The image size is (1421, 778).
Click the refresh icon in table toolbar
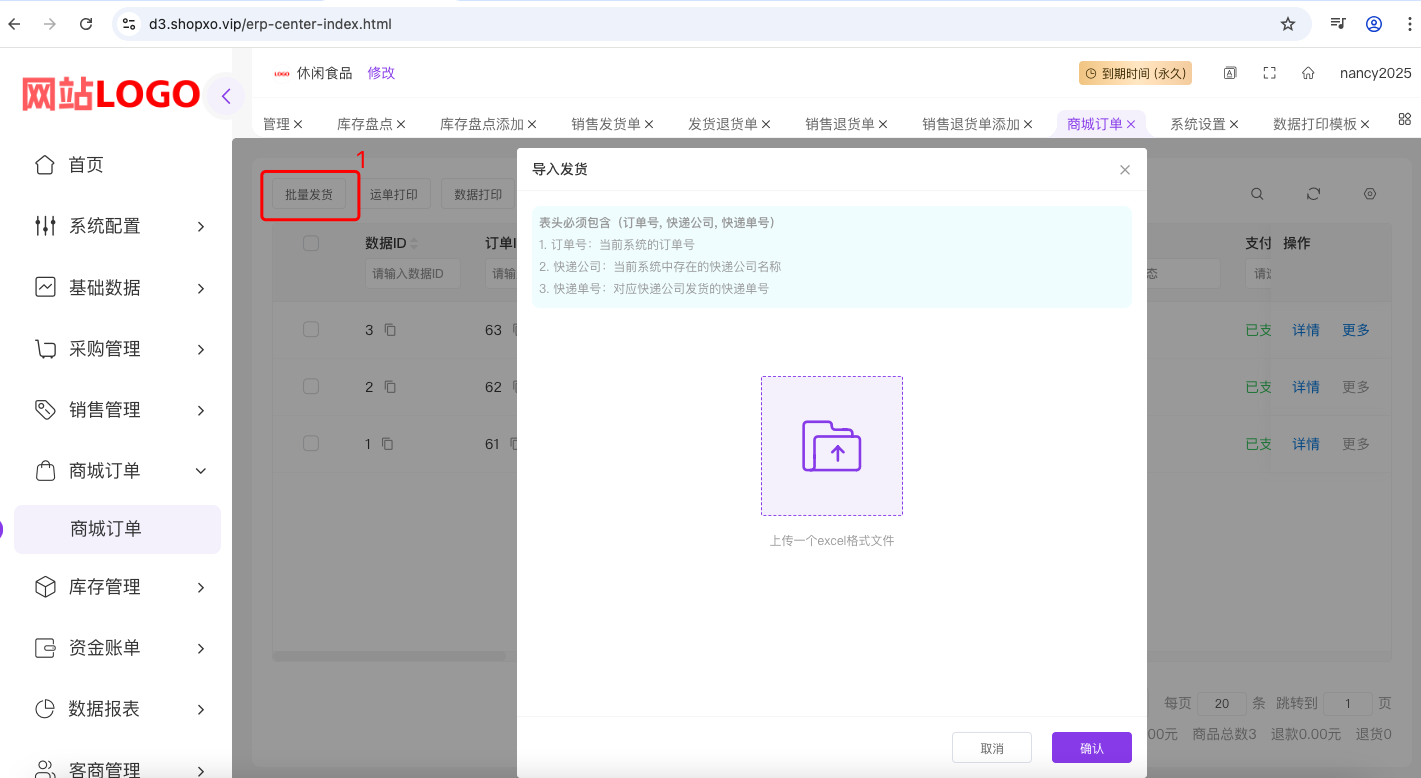(x=1313, y=194)
